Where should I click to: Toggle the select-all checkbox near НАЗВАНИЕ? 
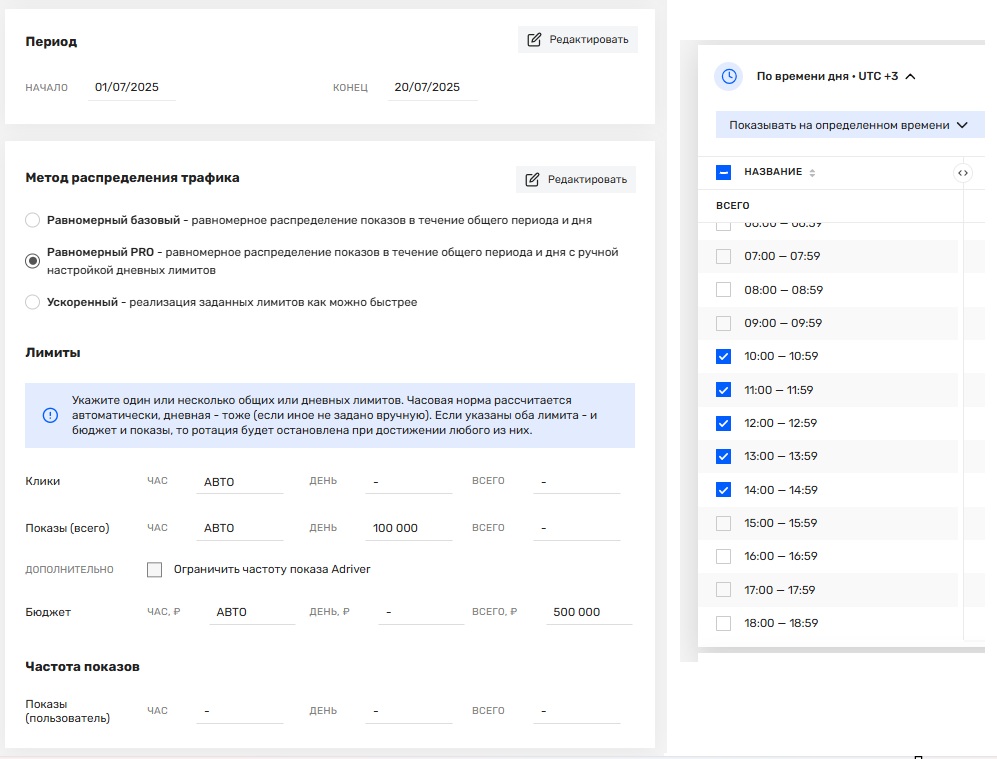(x=723, y=172)
